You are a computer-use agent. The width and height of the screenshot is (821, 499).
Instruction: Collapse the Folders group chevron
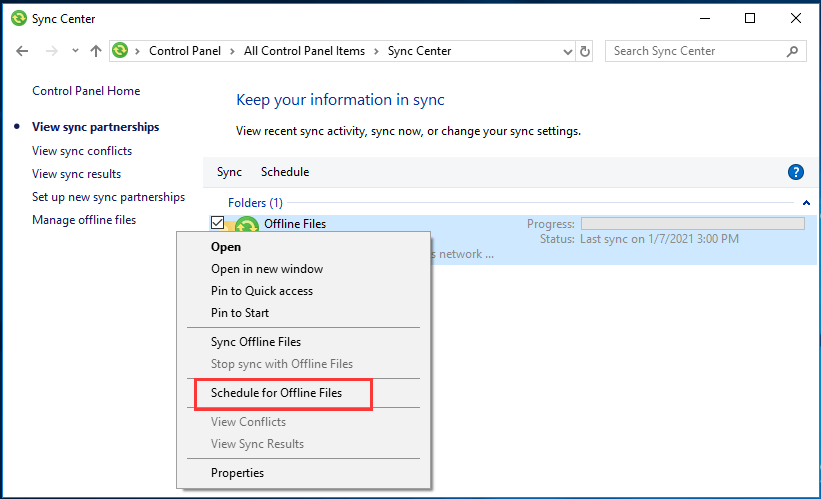click(x=806, y=202)
